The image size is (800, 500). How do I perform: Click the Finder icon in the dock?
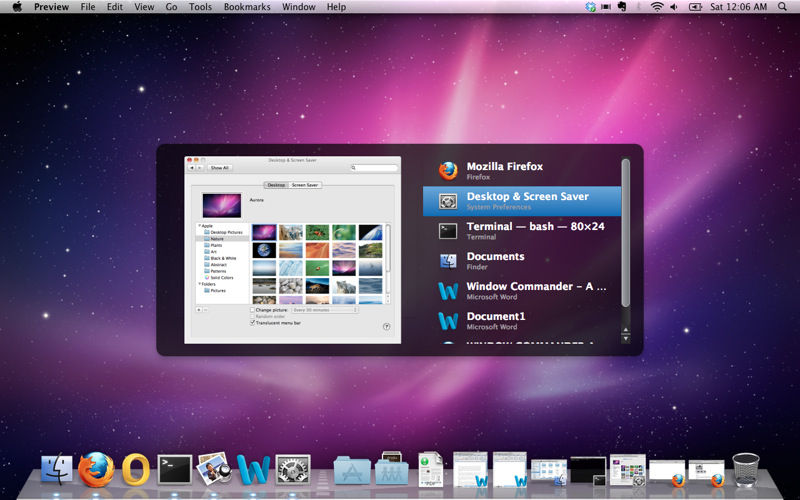[x=57, y=468]
